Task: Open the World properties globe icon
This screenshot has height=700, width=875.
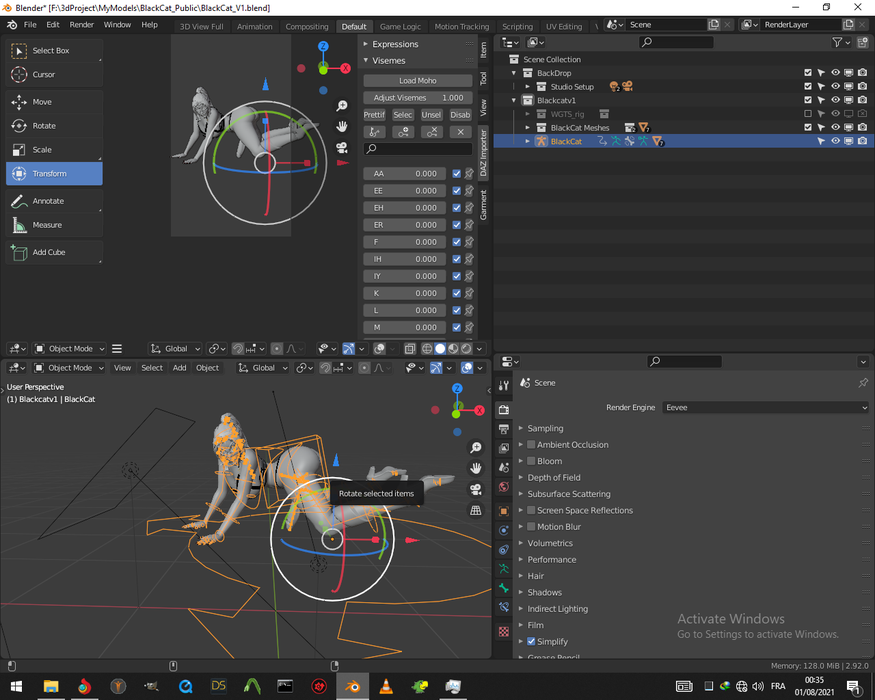Action: [503, 487]
